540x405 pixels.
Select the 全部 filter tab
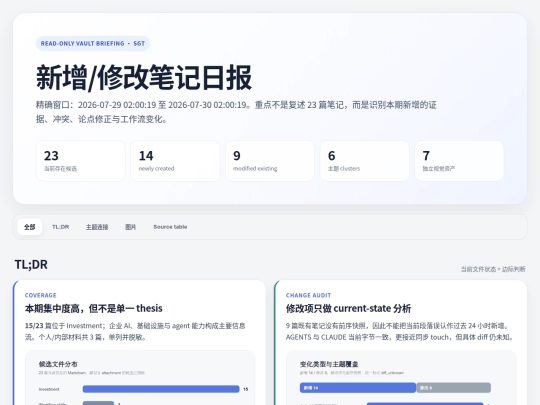tap(30, 227)
